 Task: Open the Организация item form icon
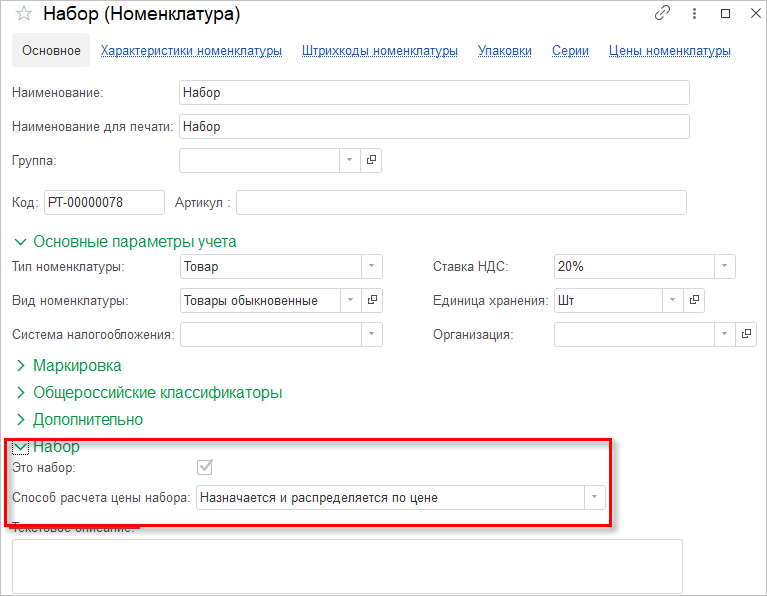pyautogui.click(x=746, y=334)
